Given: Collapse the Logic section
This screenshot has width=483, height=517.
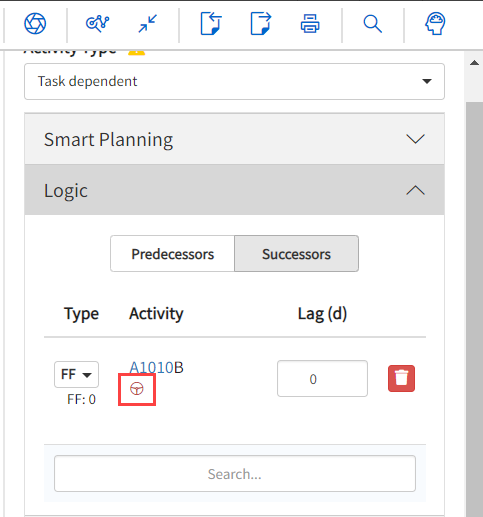Looking at the screenshot, I should pyautogui.click(x=234, y=190).
